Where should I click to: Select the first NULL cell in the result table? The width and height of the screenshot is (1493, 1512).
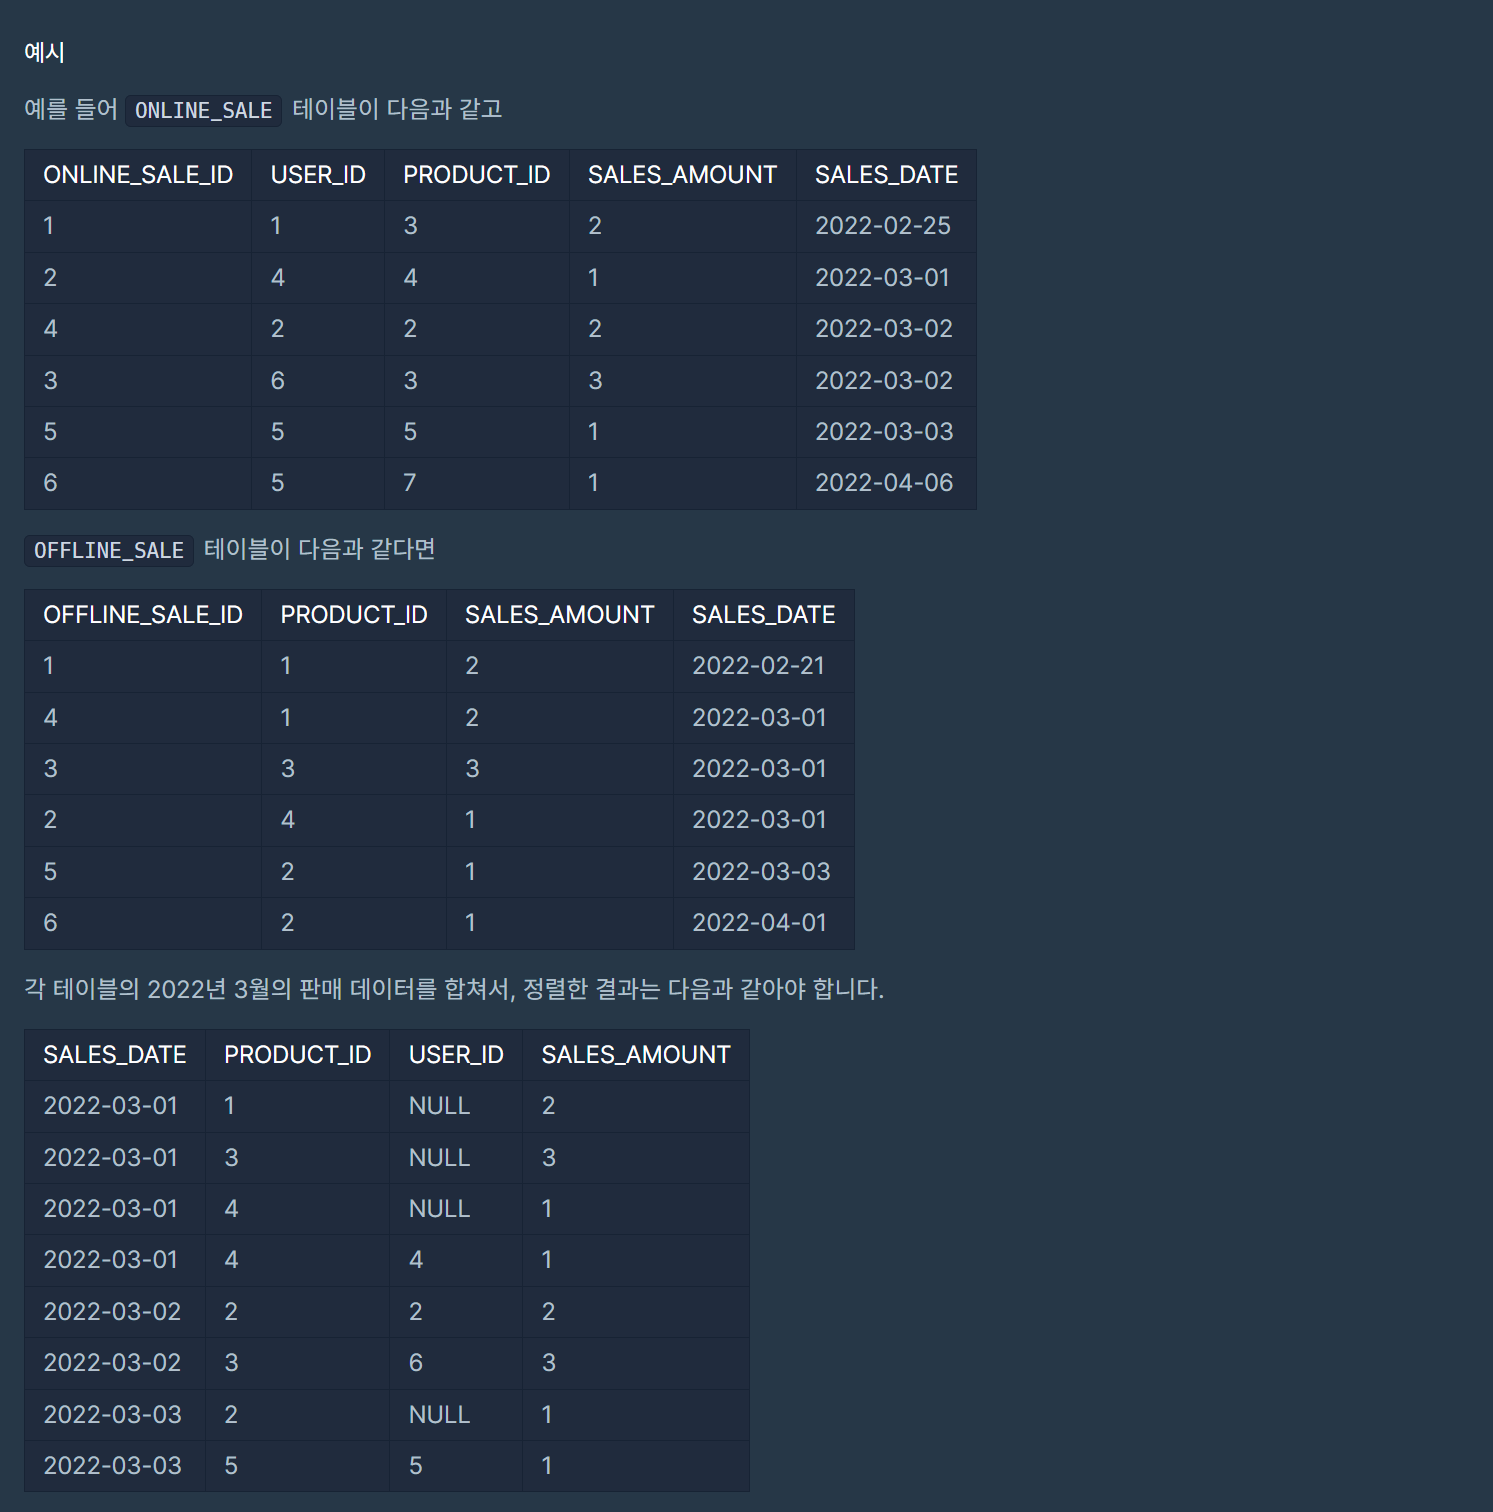point(438,1106)
